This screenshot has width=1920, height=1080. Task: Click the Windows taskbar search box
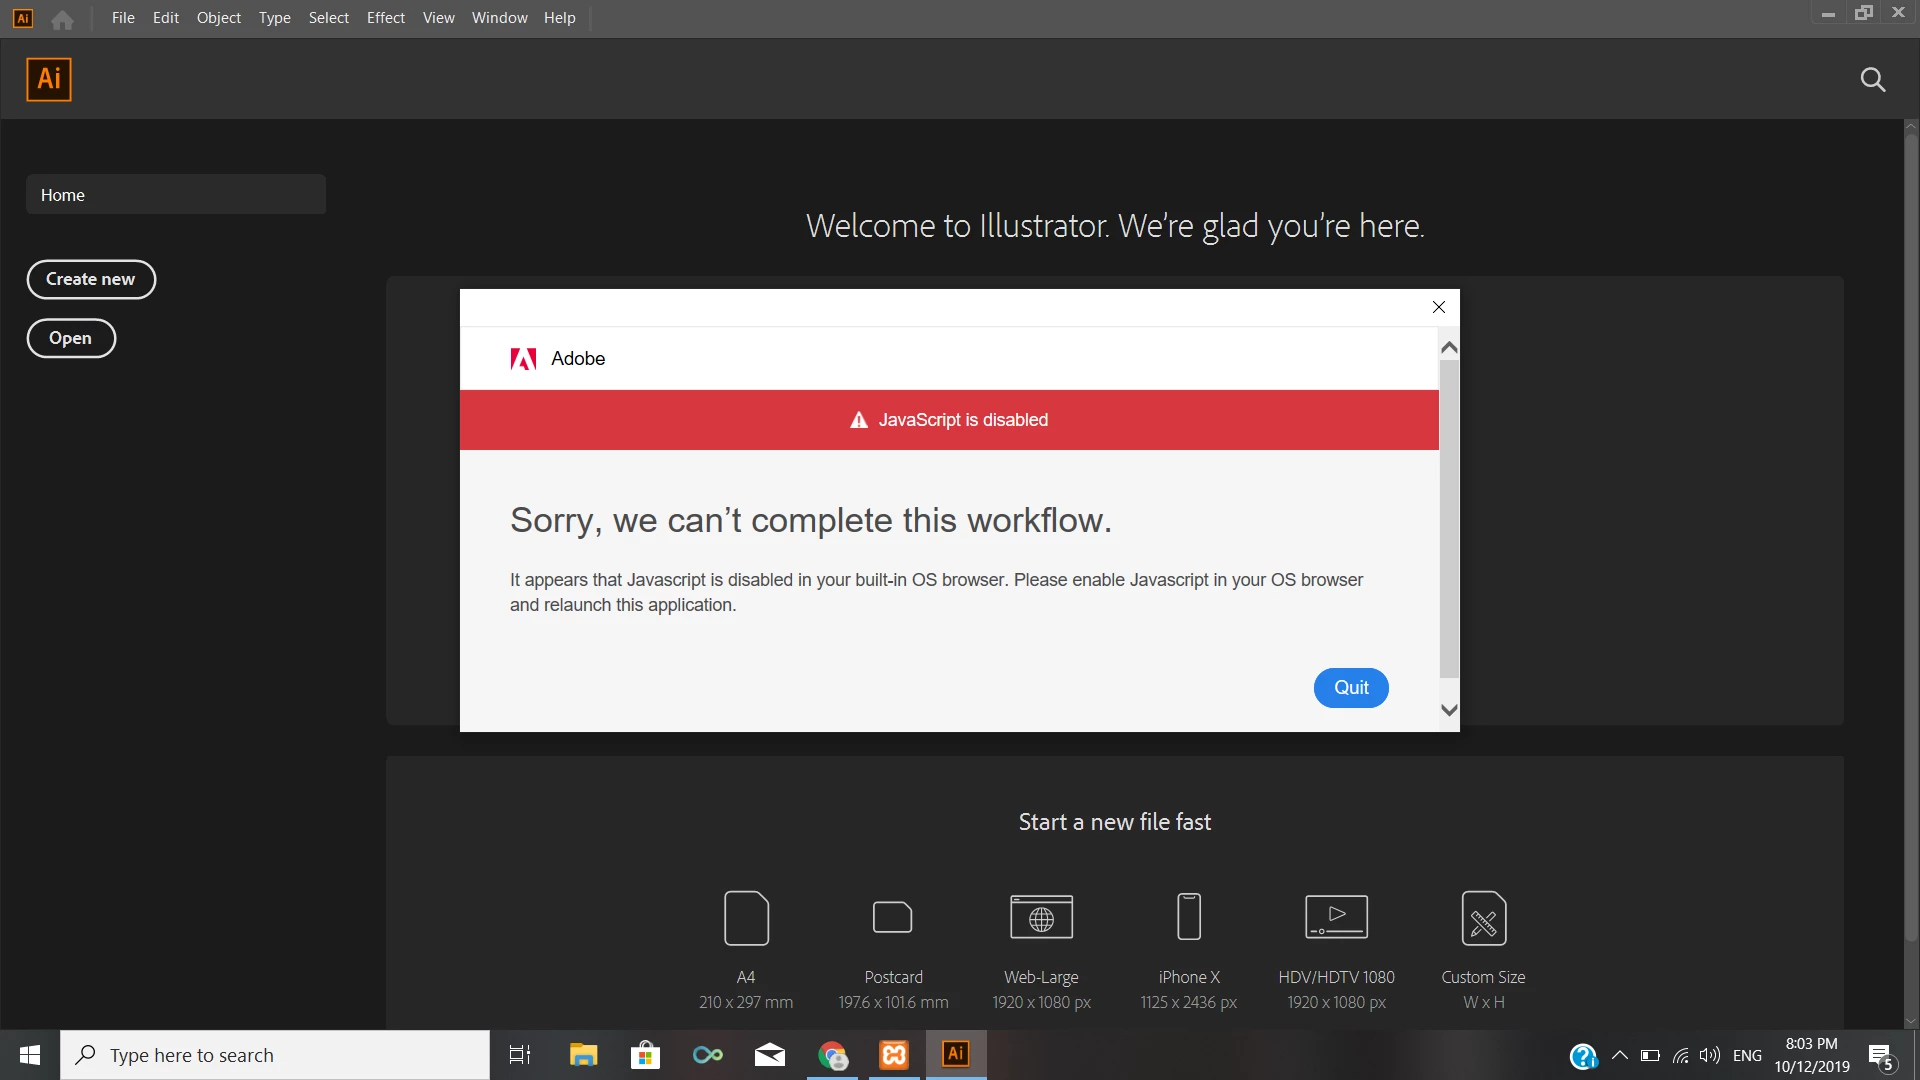pyautogui.click(x=275, y=1055)
